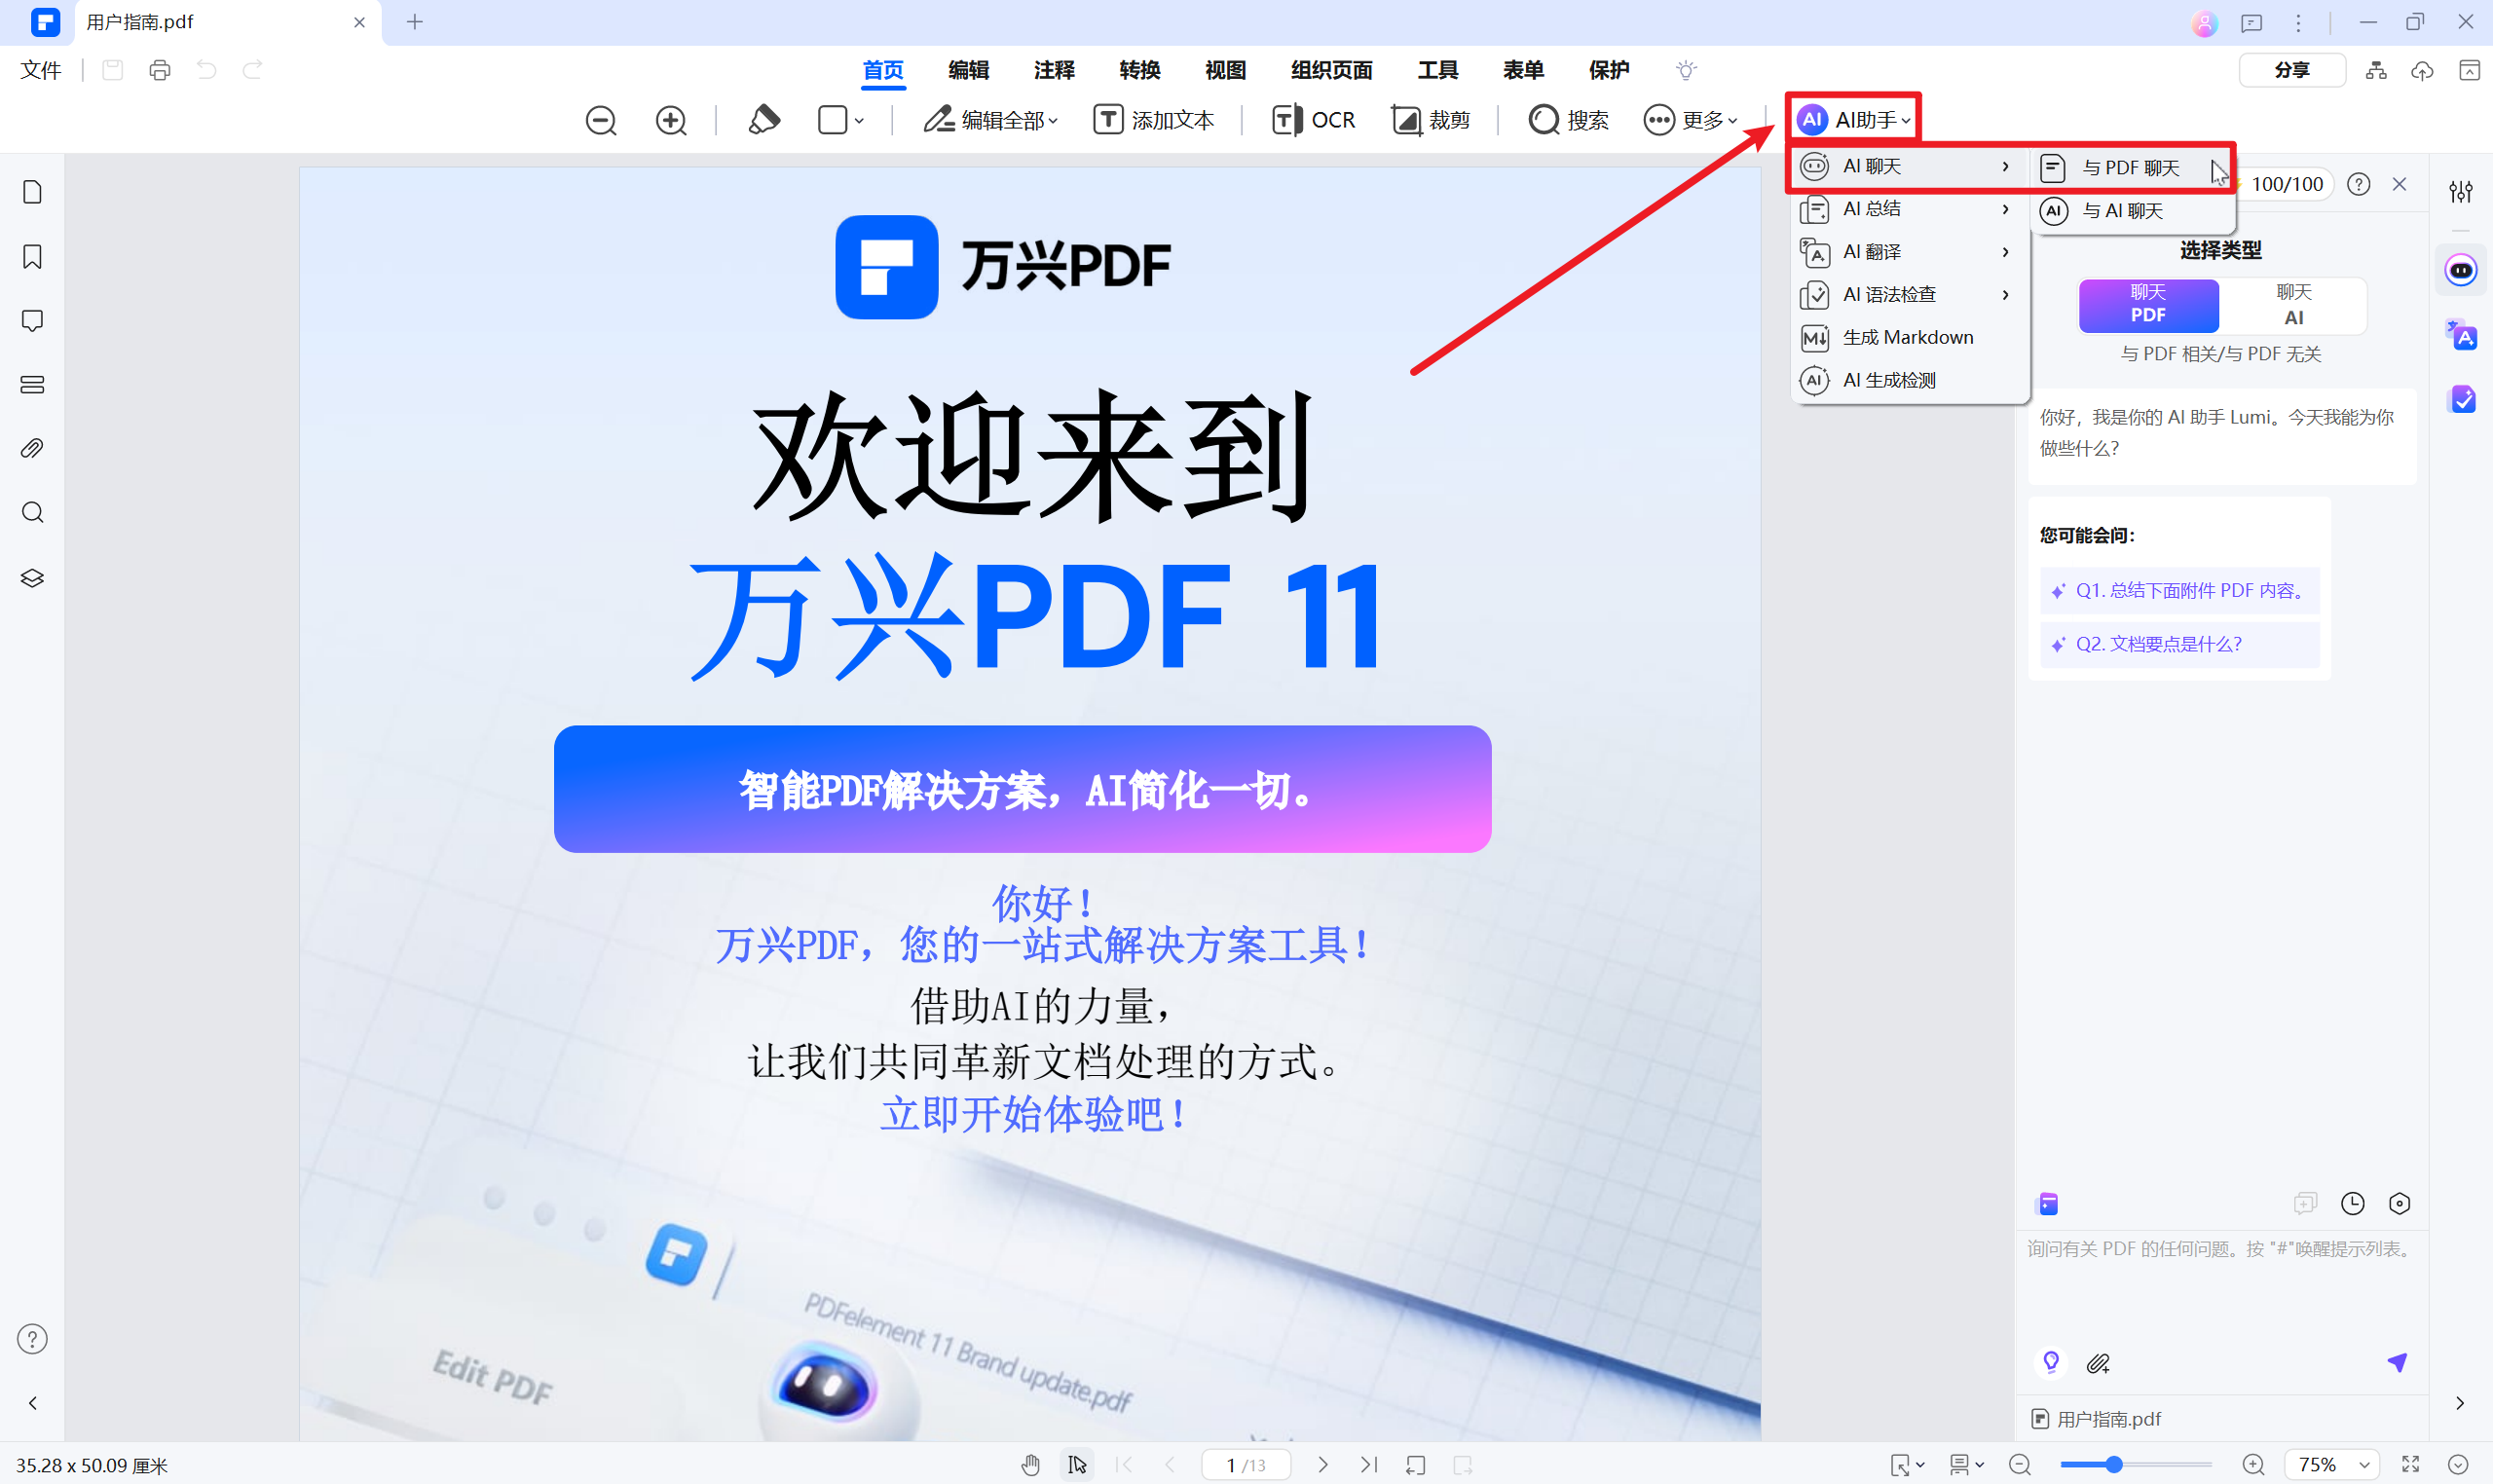
Task: Attach a file in the AI chat input
Action: [2097, 1362]
